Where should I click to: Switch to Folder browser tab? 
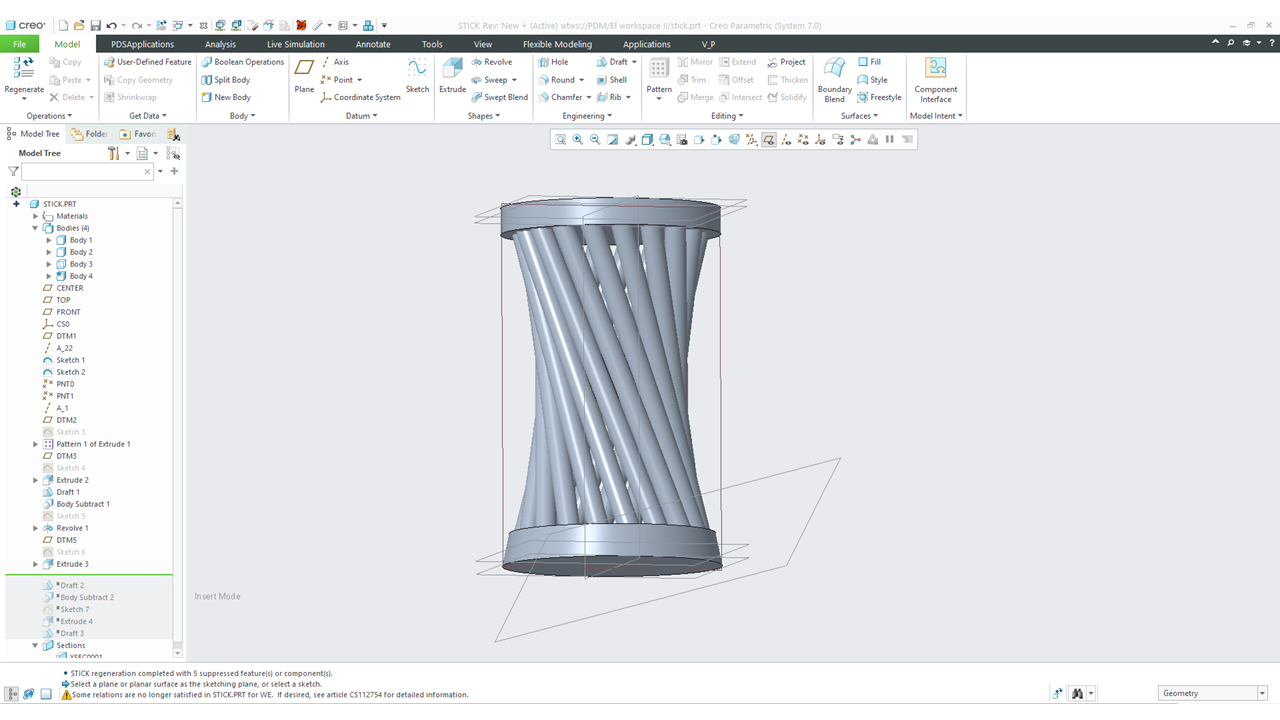click(x=89, y=134)
